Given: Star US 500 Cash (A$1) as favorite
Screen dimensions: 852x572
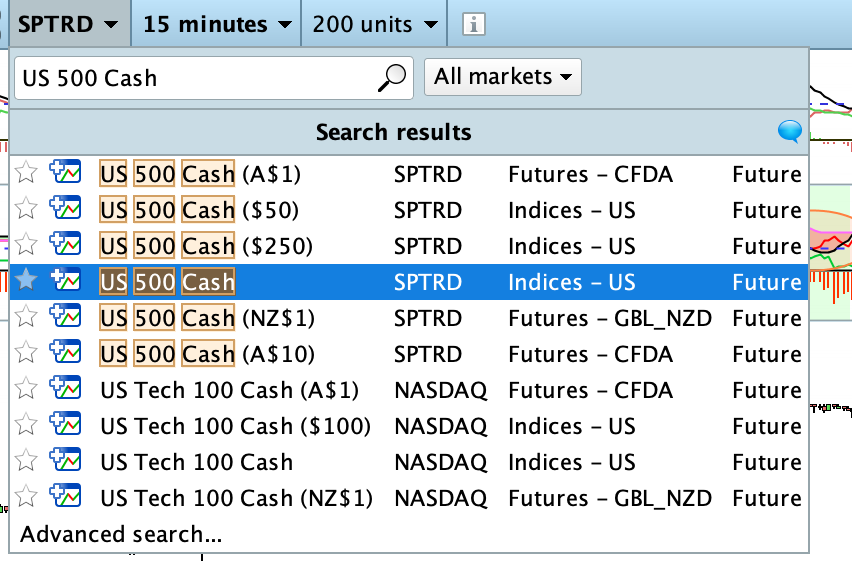Looking at the screenshot, I should pyautogui.click(x=27, y=174).
